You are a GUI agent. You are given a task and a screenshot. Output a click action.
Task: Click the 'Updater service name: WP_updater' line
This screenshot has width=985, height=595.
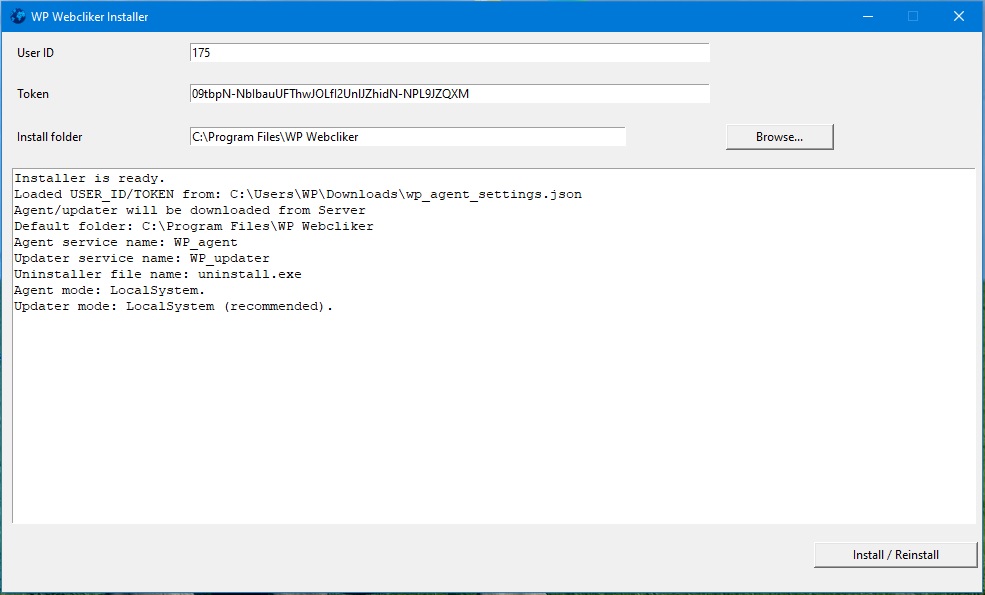(142, 258)
